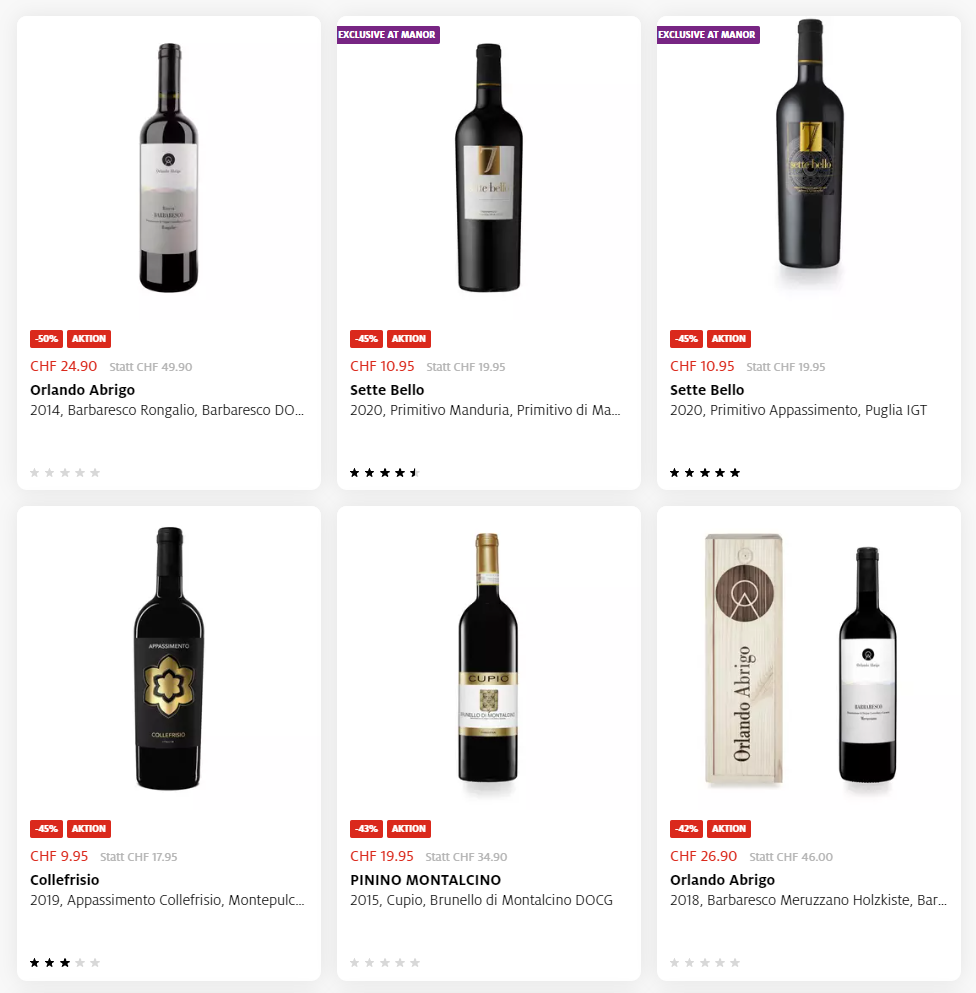Image resolution: width=976 pixels, height=993 pixels.
Task: Click the -50% discount badge
Action: point(46,339)
